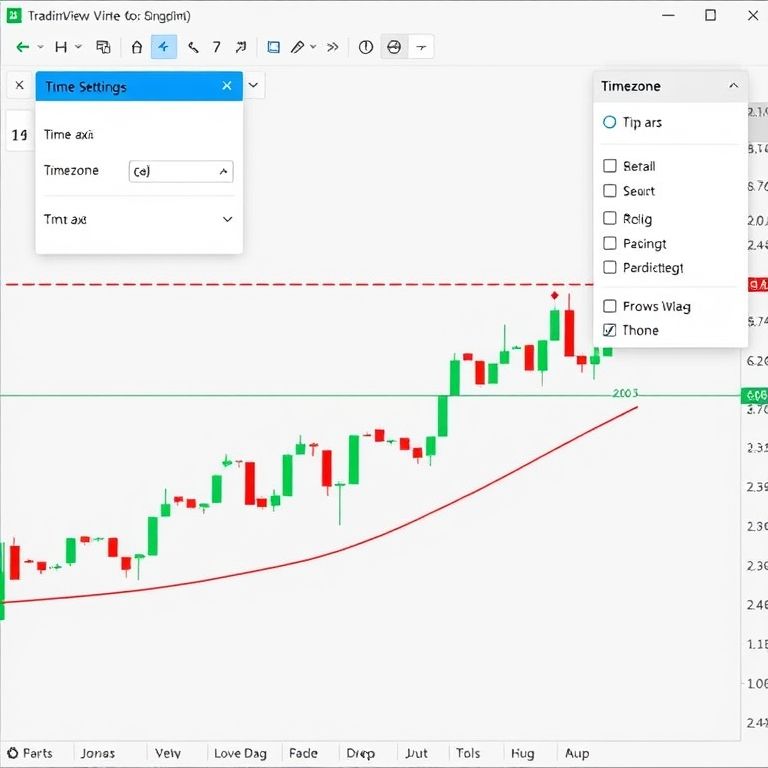Click the globe-like circle toolbar icon
Viewport: 768px width, 768px height.
(394, 47)
